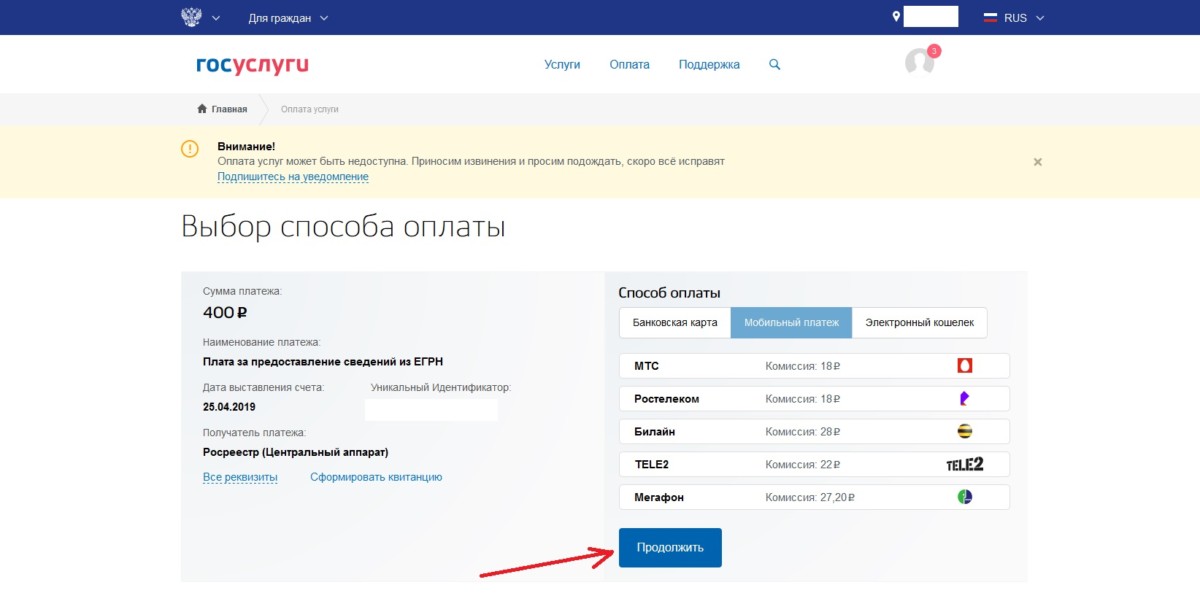
Task: Open the Все реквизиты link
Action: click(240, 477)
